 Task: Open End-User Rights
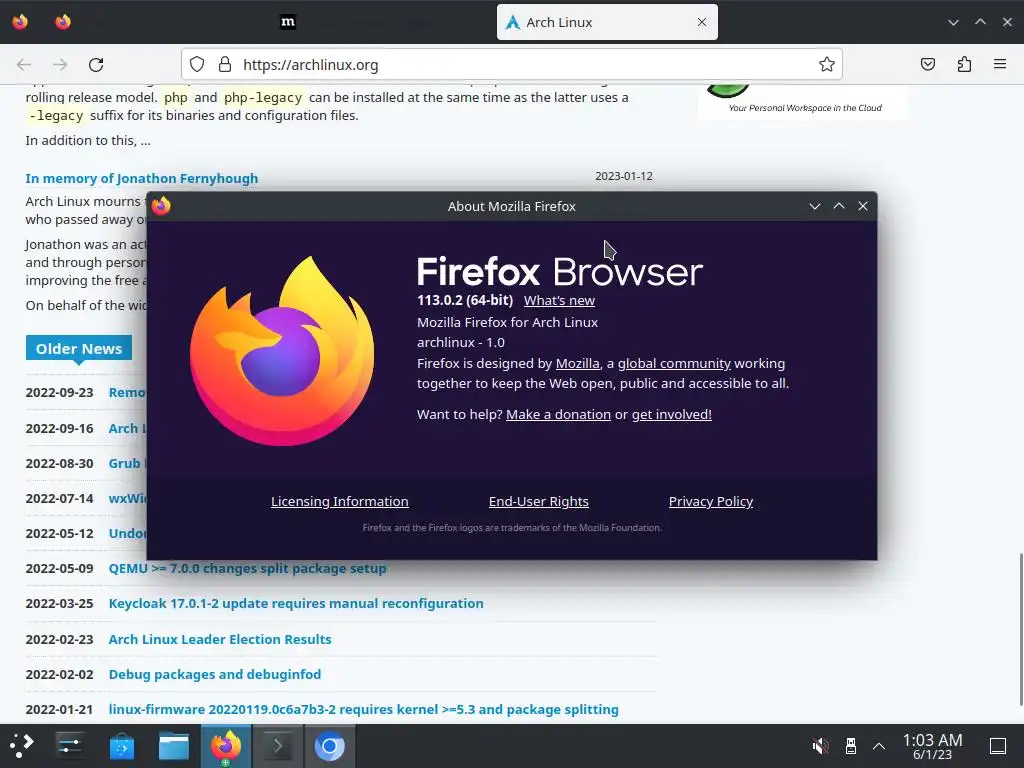pos(539,501)
